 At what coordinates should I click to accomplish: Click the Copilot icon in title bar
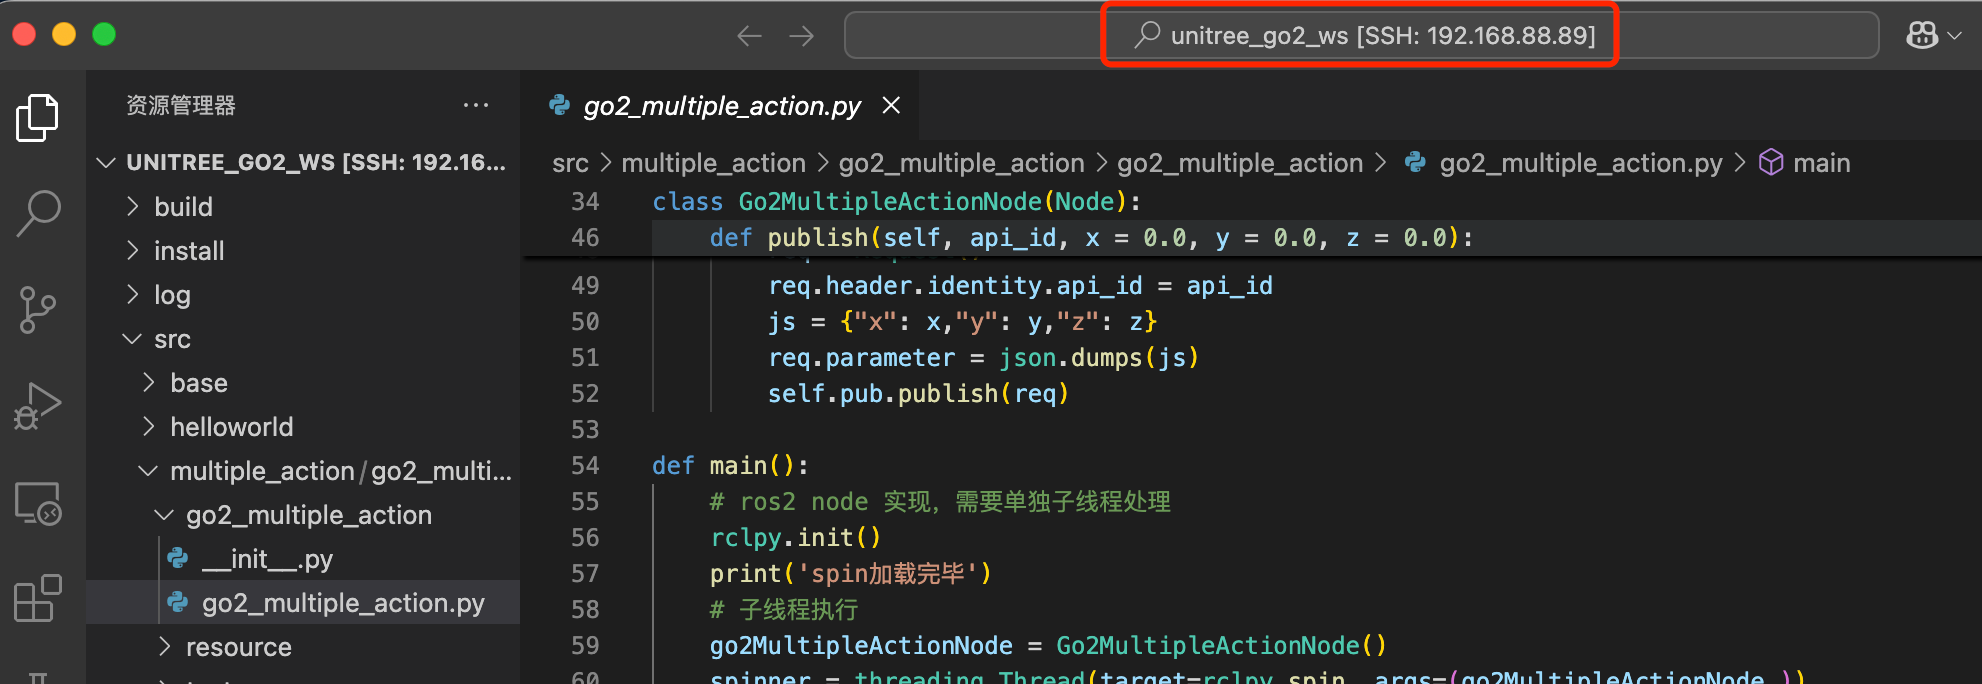[x=1922, y=35]
